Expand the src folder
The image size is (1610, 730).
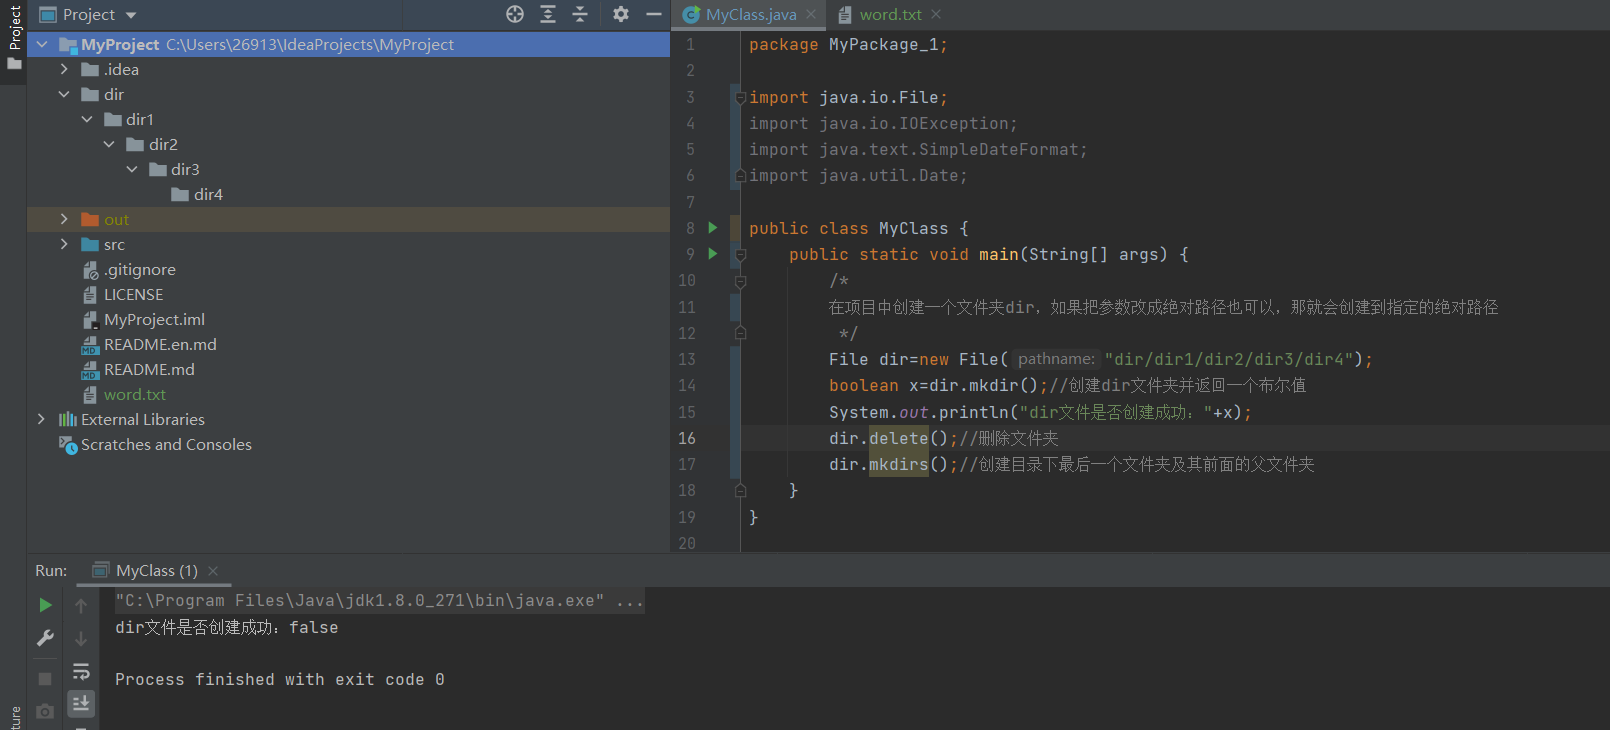point(64,244)
